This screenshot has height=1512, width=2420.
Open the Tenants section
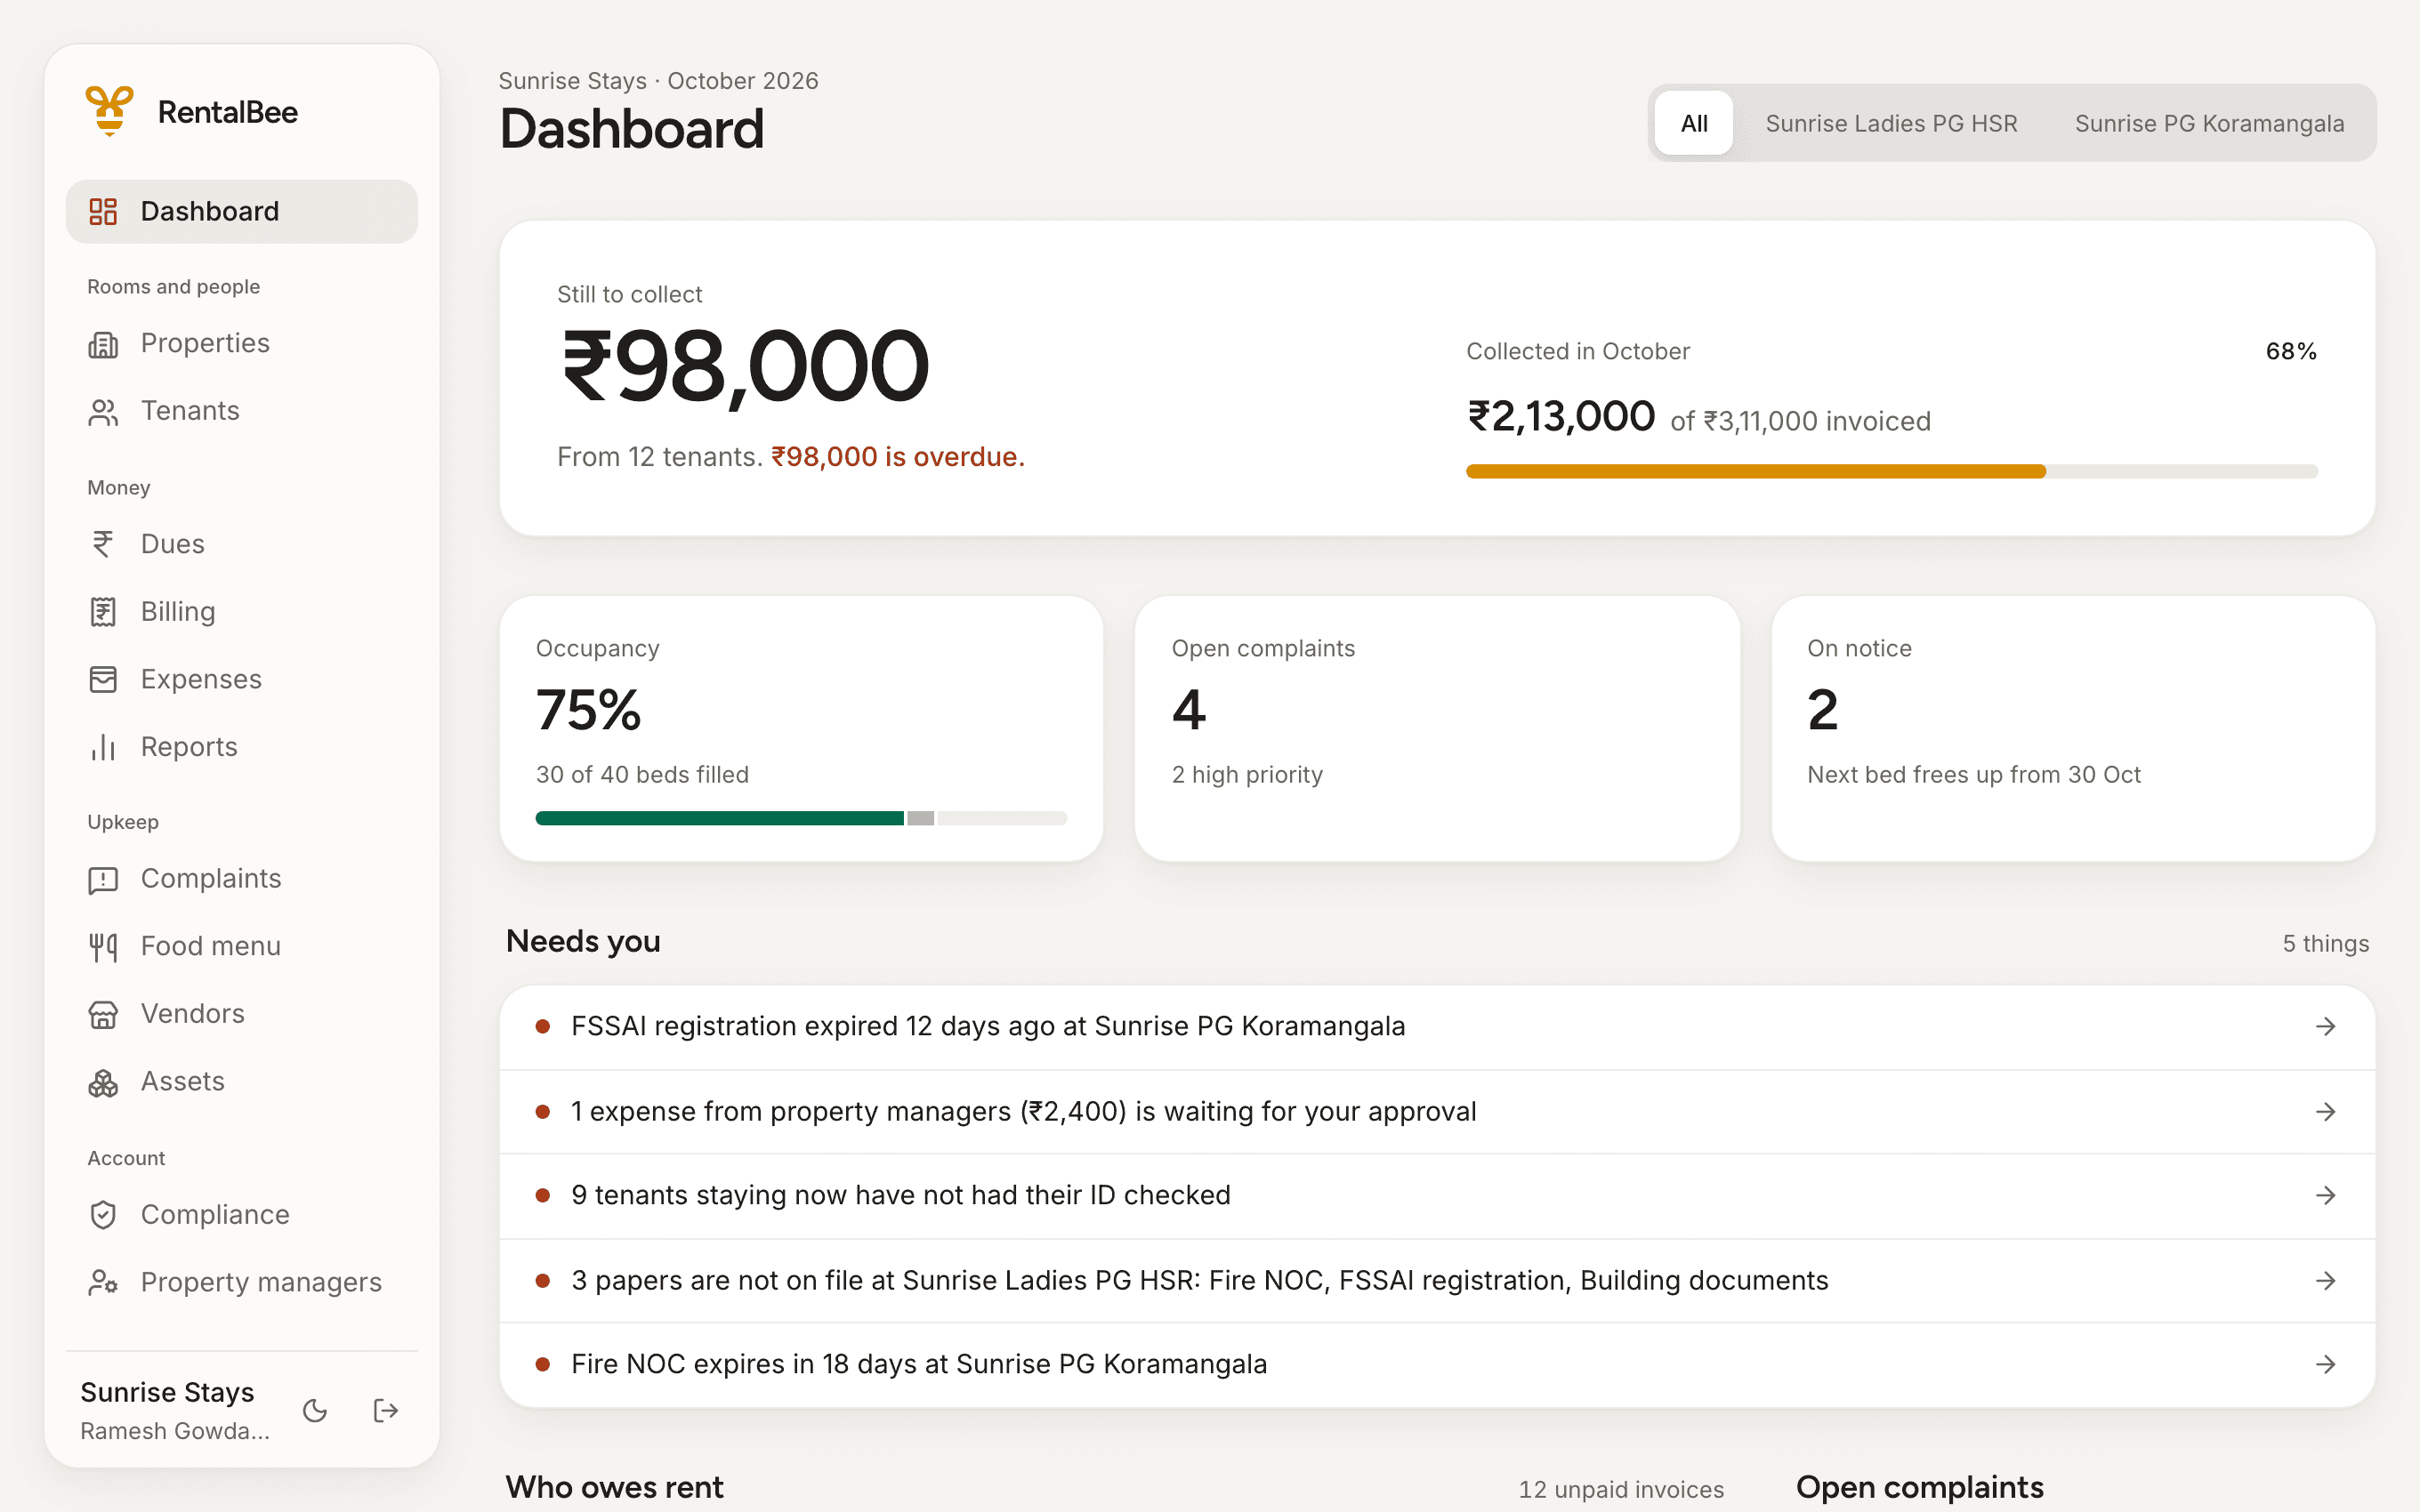point(242,412)
